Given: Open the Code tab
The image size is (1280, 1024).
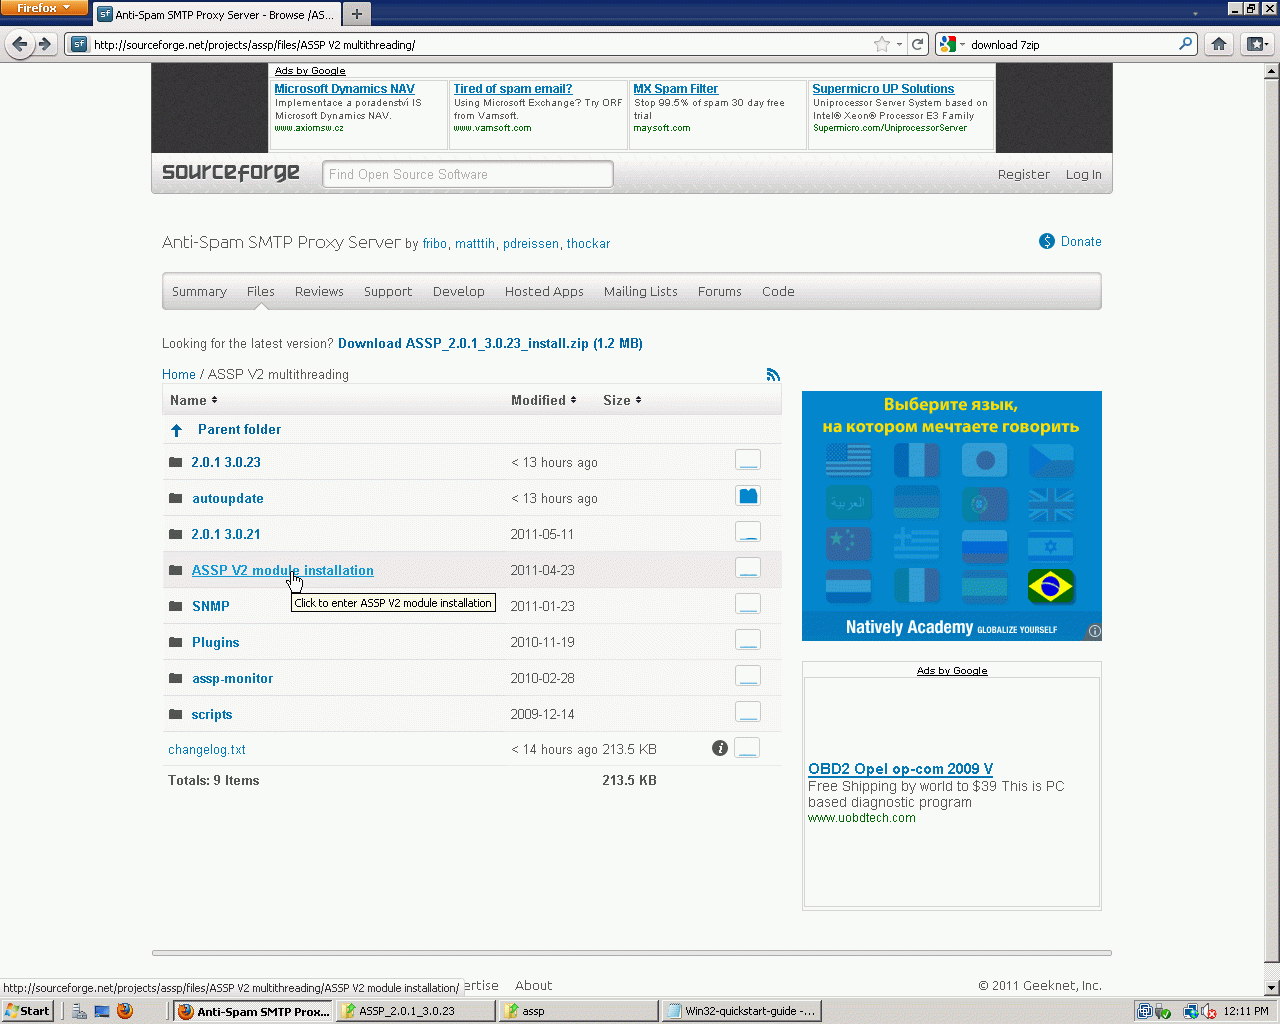Looking at the screenshot, I should coord(778,292).
